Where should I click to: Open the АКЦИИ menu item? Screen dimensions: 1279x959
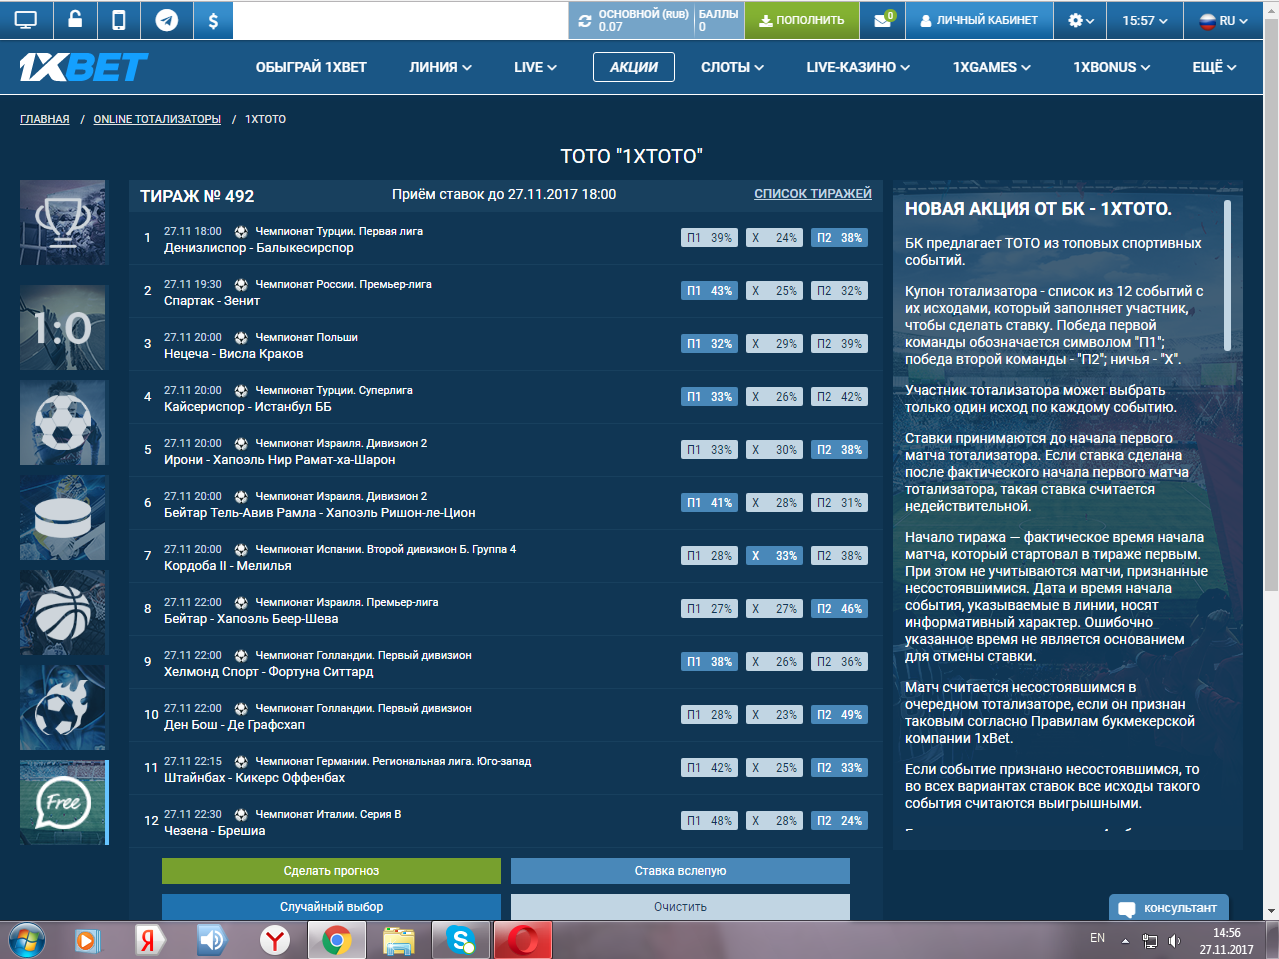coord(634,67)
